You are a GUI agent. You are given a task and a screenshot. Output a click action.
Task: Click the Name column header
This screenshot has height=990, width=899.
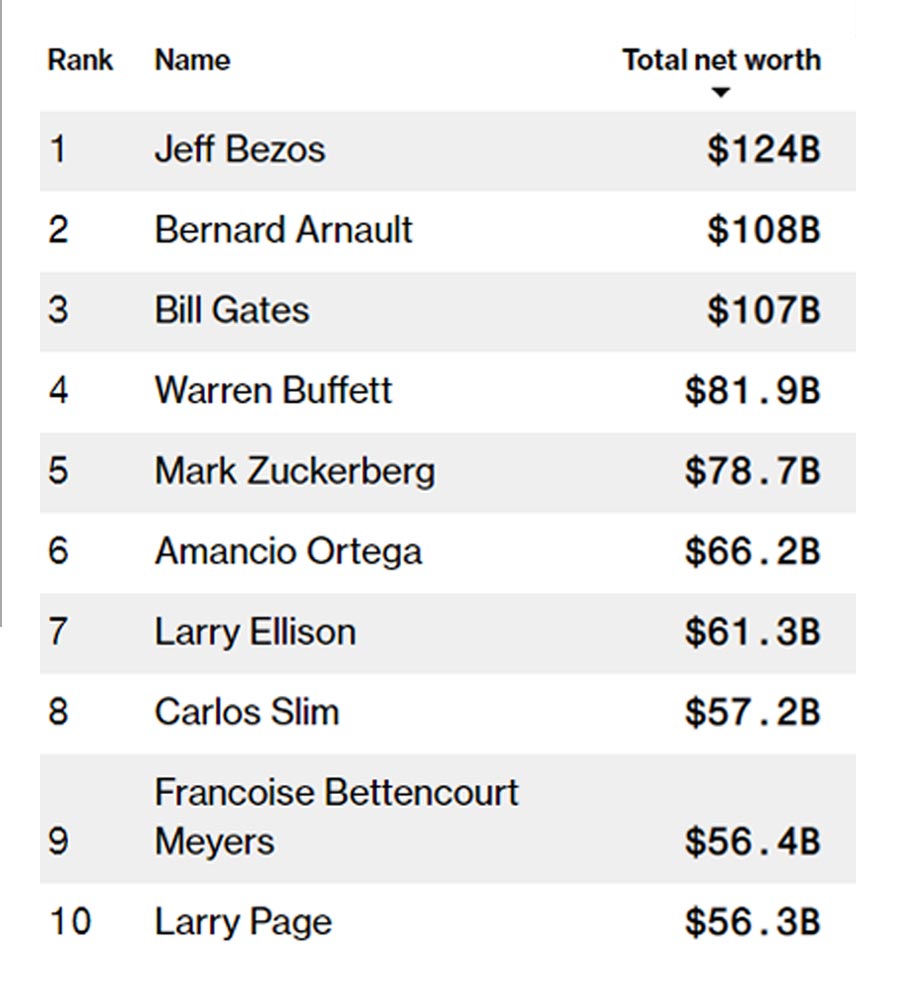pos(192,60)
